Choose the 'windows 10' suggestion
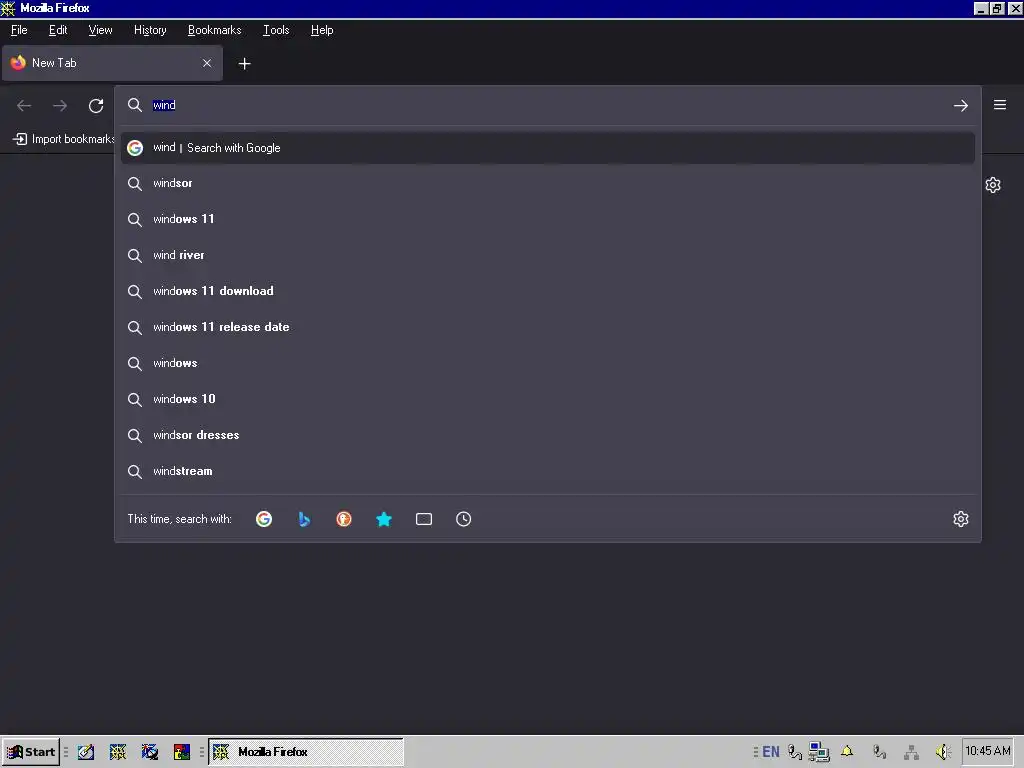Screen dimensions: 1024x768 (x=547, y=399)
